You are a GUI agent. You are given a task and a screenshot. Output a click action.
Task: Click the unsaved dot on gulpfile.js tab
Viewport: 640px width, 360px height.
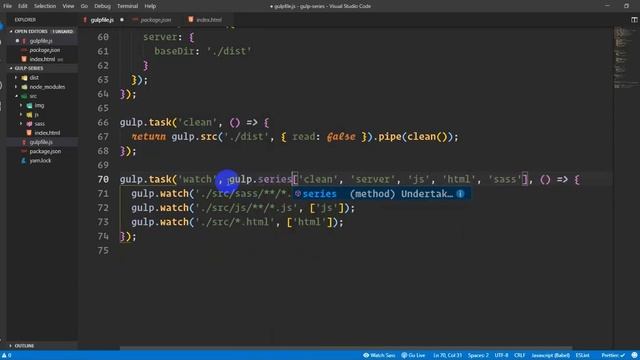pyautogui.click(x=122, y=20)
